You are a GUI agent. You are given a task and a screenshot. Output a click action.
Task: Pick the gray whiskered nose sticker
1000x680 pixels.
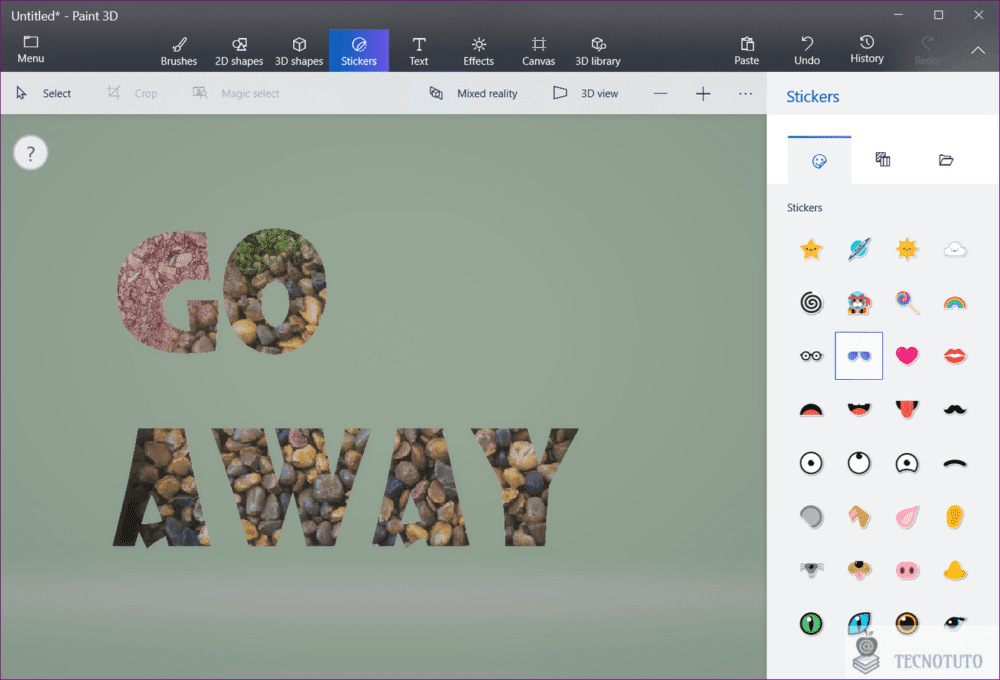coord(811,570)
